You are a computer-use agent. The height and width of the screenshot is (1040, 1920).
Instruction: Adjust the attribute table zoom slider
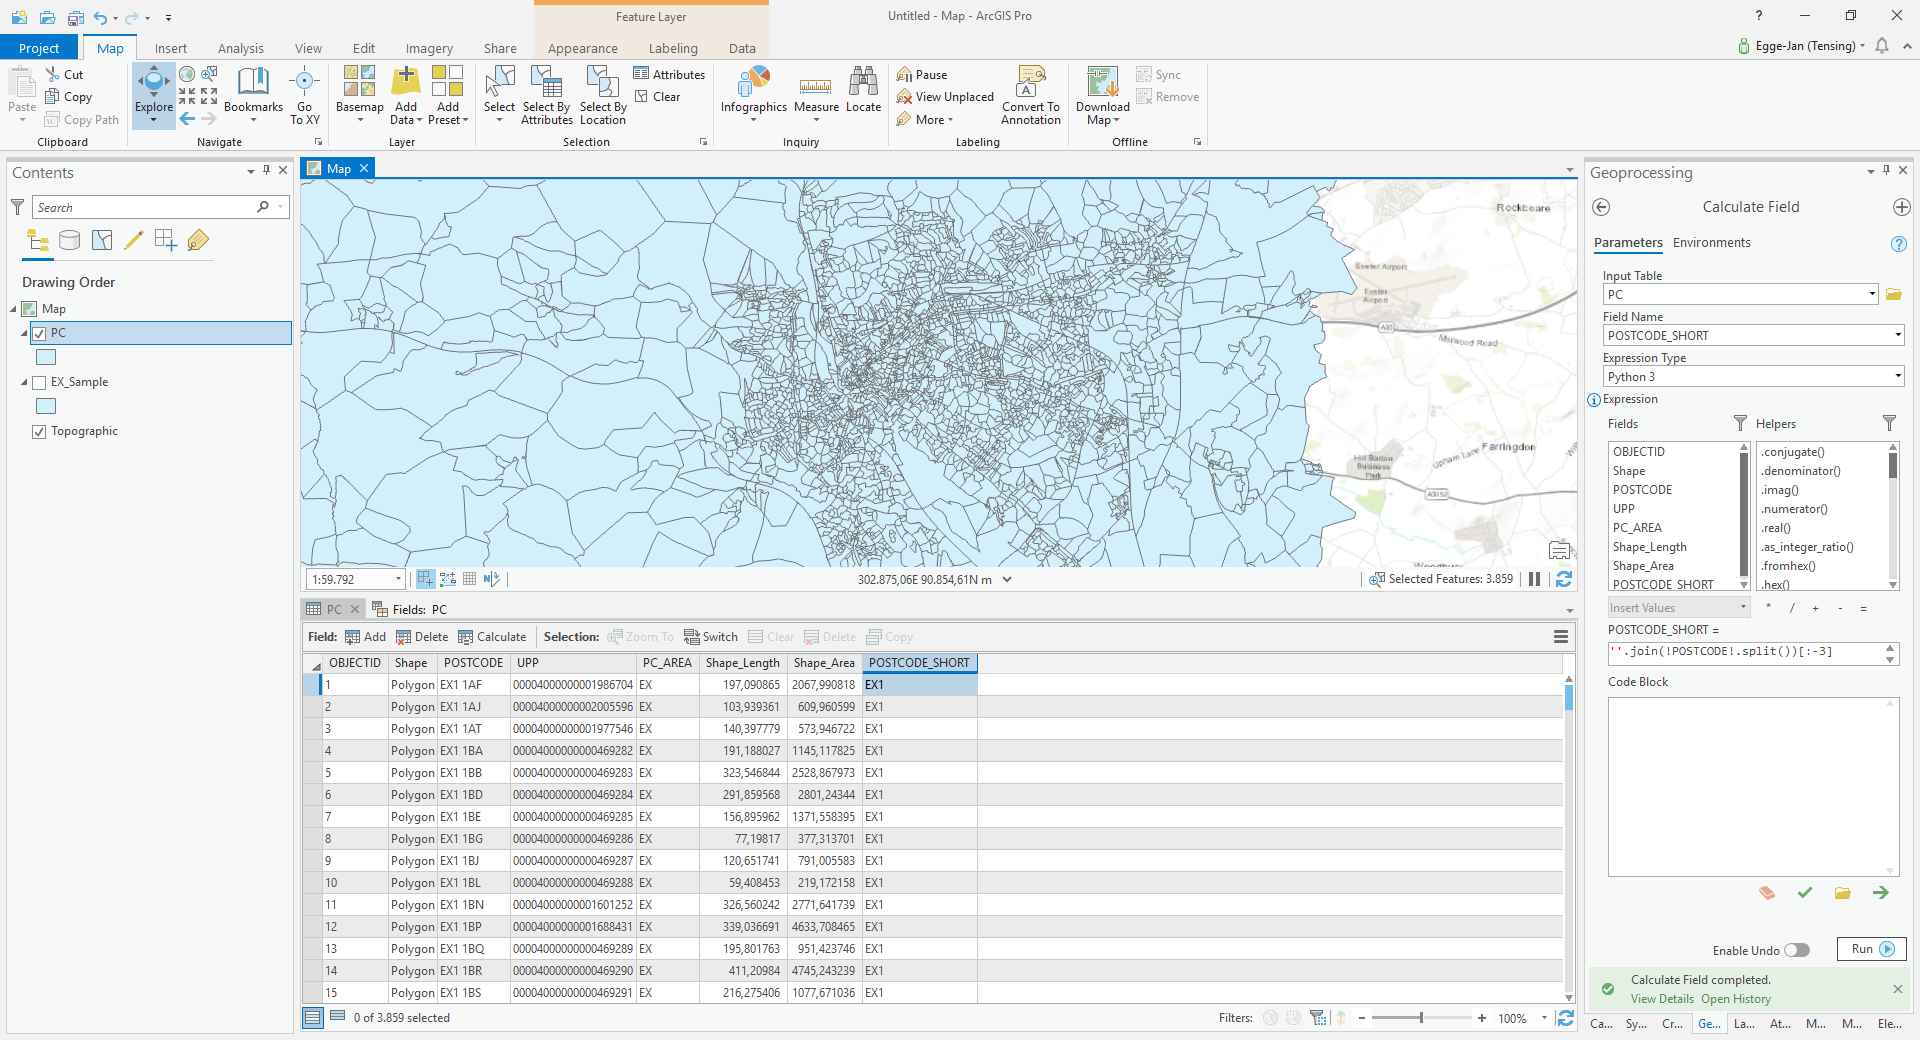[x=1420, y=1017]
